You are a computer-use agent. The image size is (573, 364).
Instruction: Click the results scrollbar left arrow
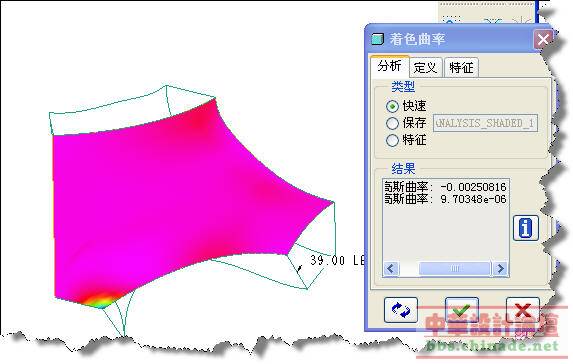[391, 269]
